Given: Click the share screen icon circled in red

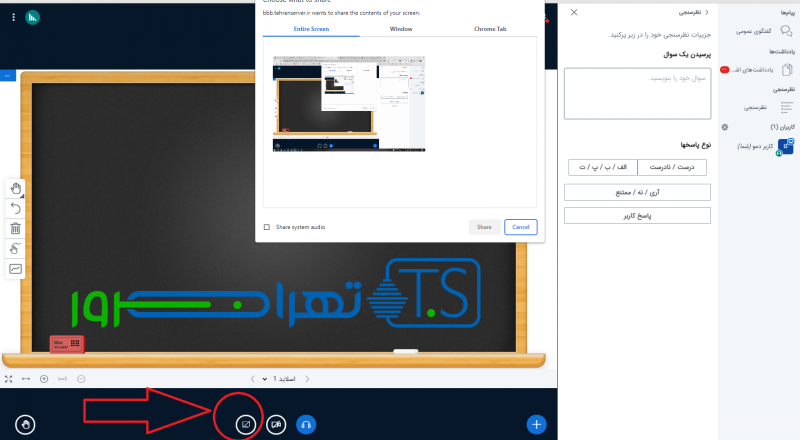Looking at the screenshot, I should [x=244, y=424].
